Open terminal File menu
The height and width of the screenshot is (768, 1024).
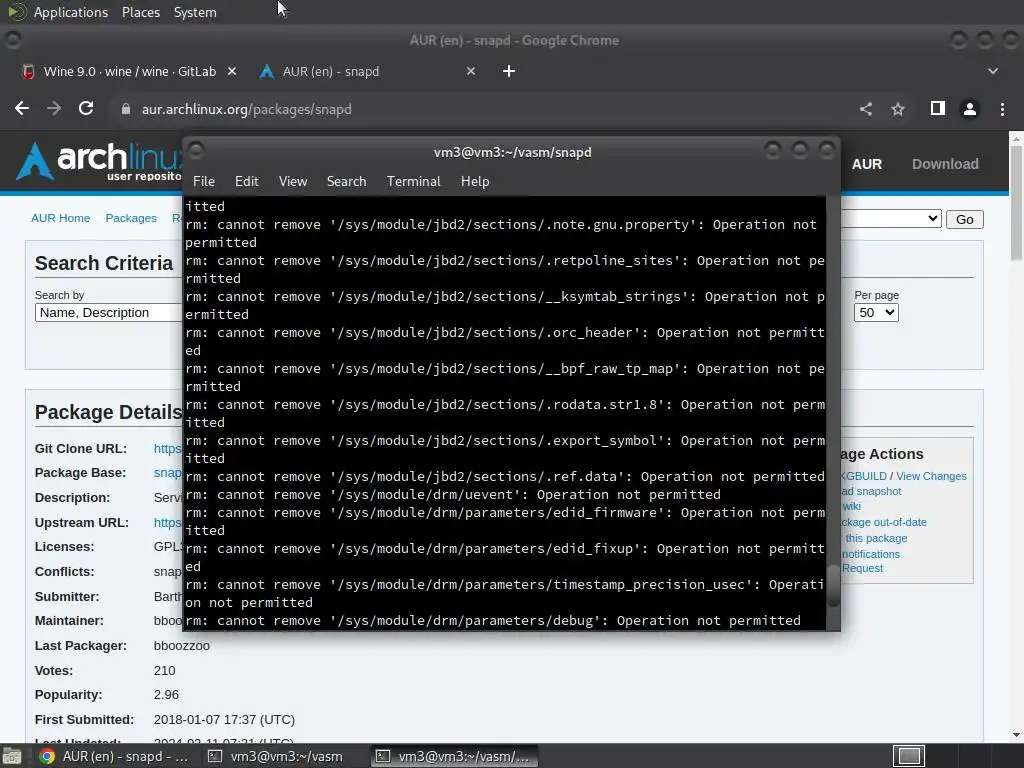(x=204, y=182)
